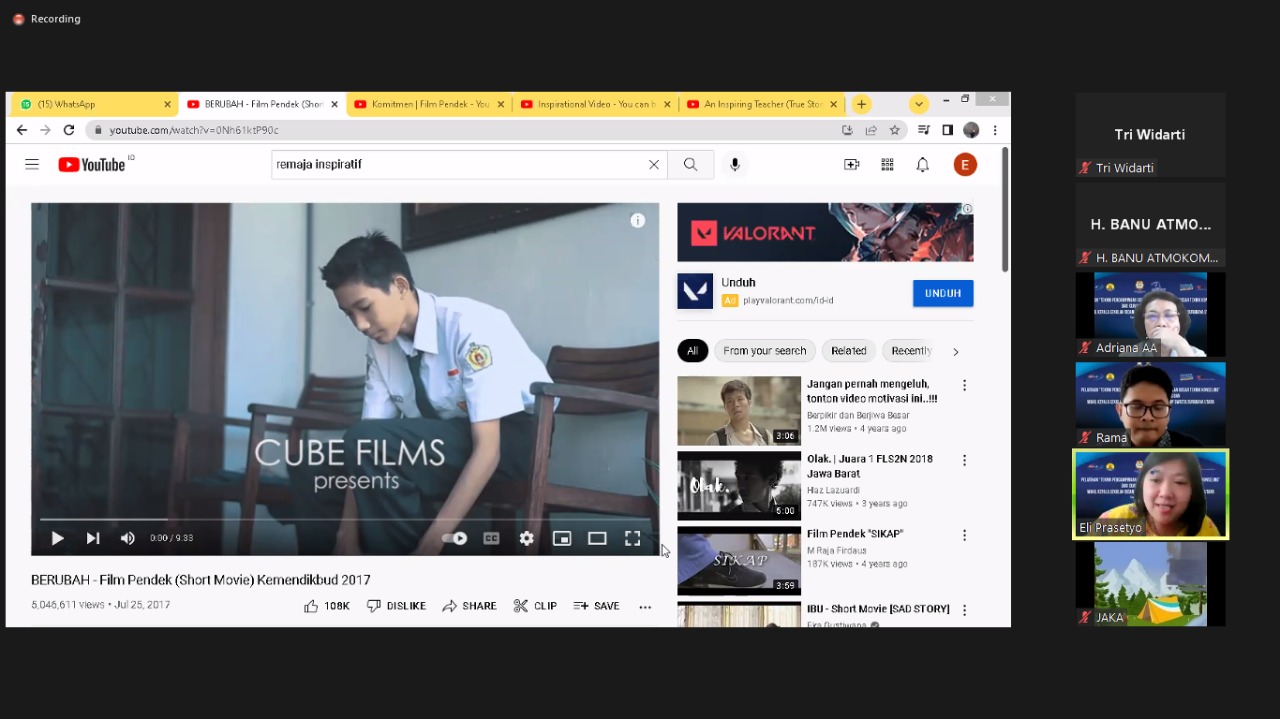Start voice search with microphone icon
The image size is (1280, 719).
coord(735,164)
